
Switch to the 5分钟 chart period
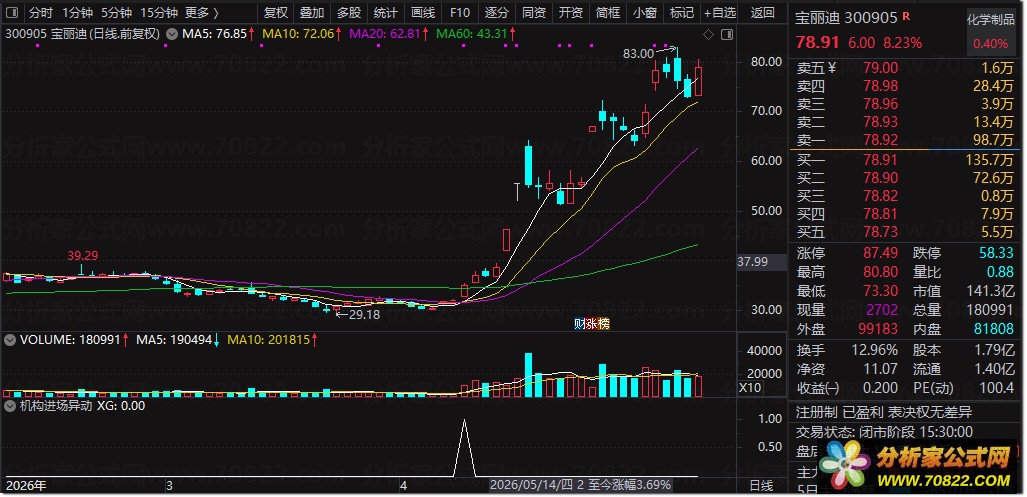tap(116, 12)
